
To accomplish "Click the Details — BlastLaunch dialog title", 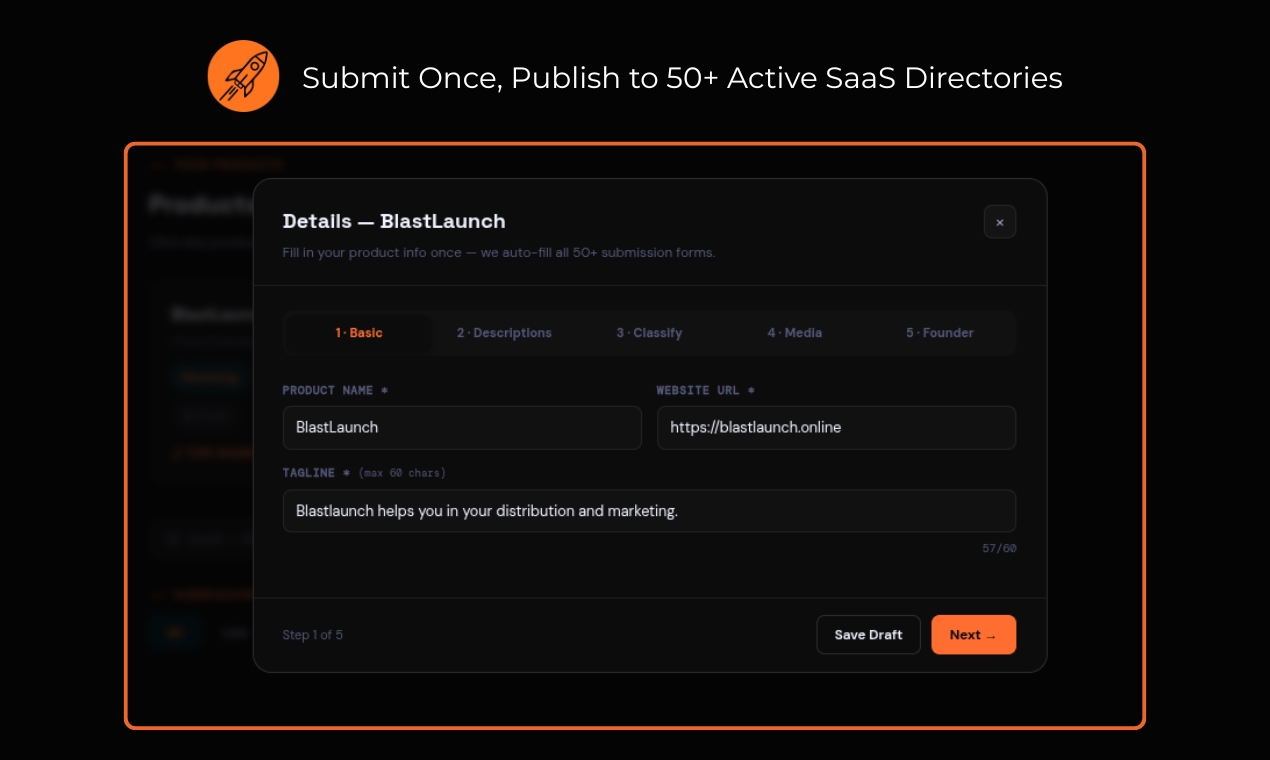I will pos(394,221).
